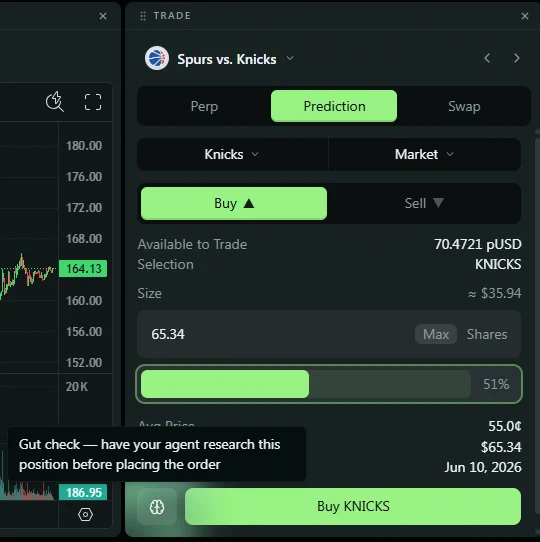The width and height of the screenshot is (540, 542).
Task: Open chart settings hexagon icon
Action: coord(85,515)
